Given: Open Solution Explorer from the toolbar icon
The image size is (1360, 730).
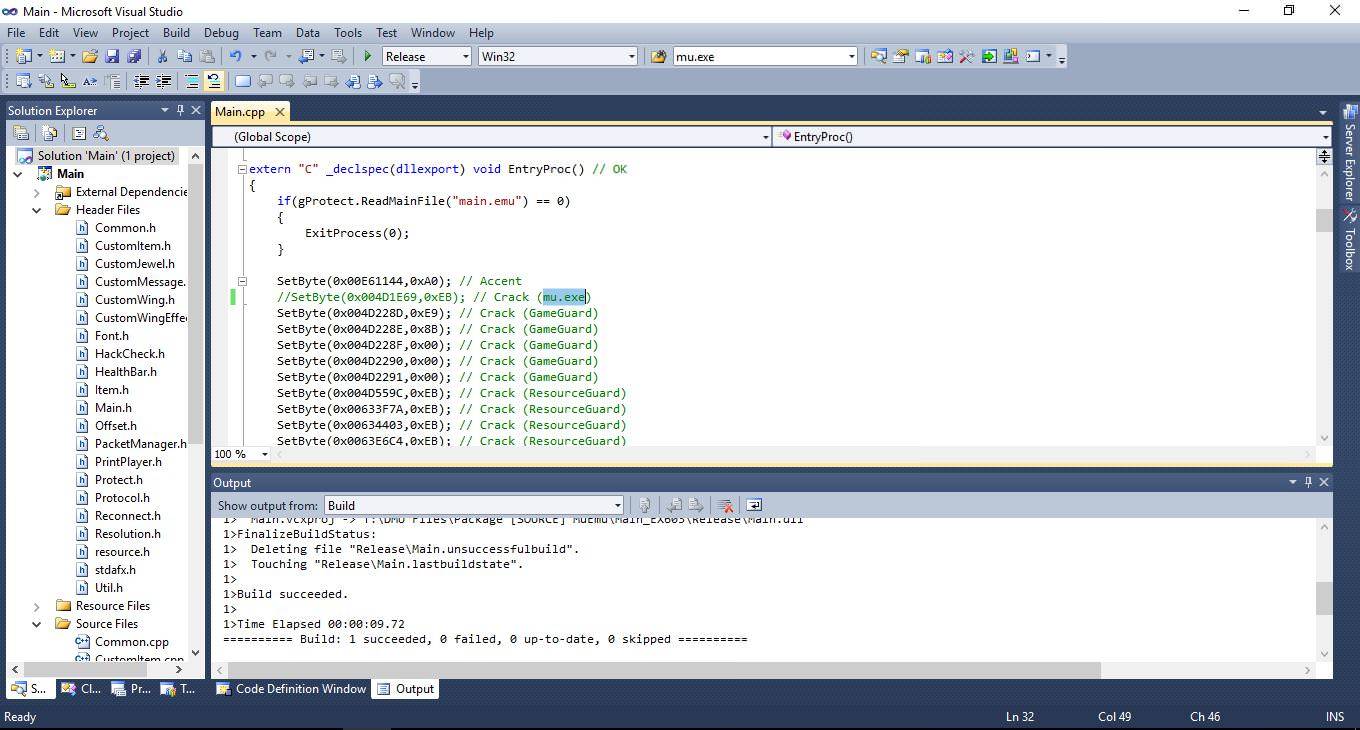Looking at the screenshot, I should [x=878, y=57].
